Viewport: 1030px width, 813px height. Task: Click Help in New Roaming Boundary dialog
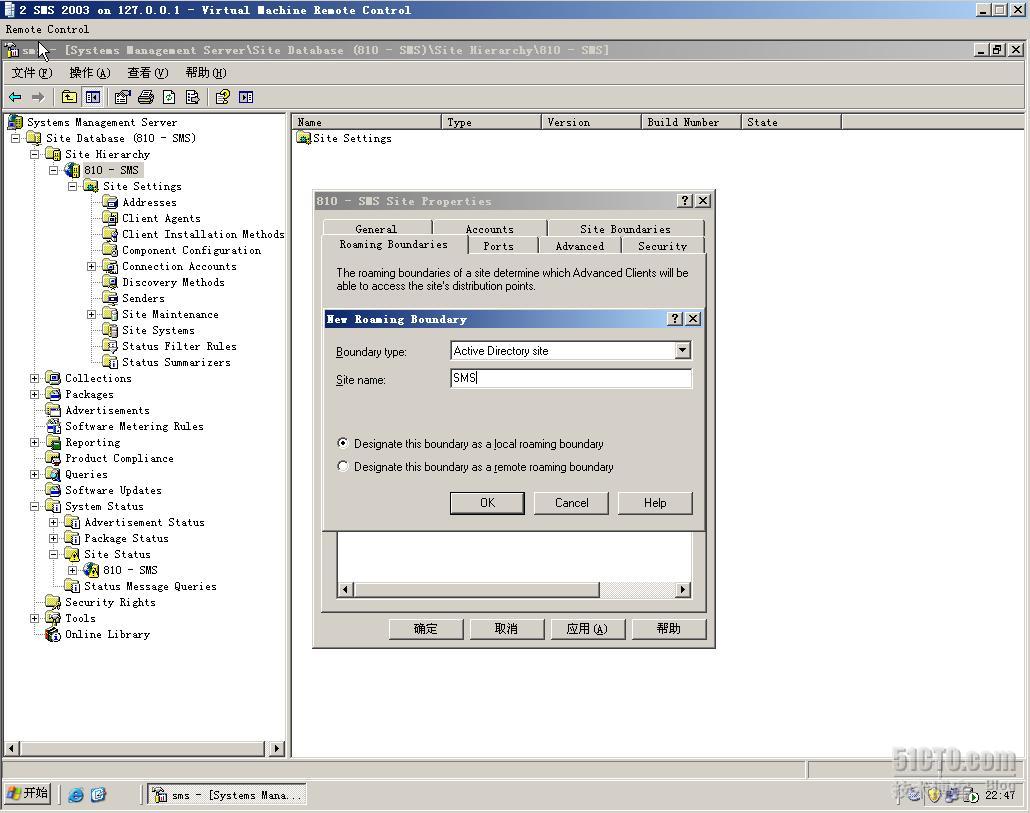click(655, 503)
